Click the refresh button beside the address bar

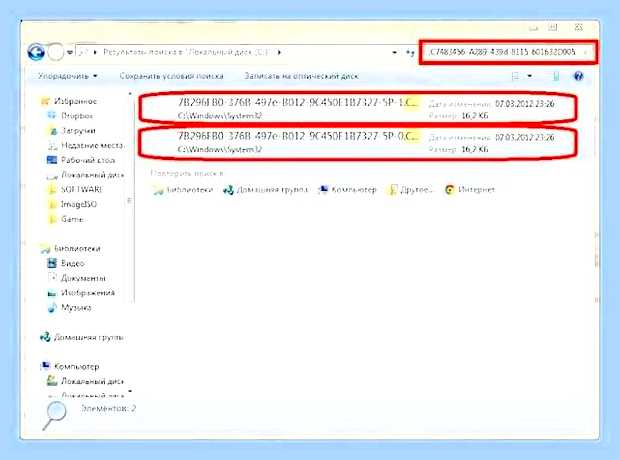pyautogui.click(x=410, y=52)
